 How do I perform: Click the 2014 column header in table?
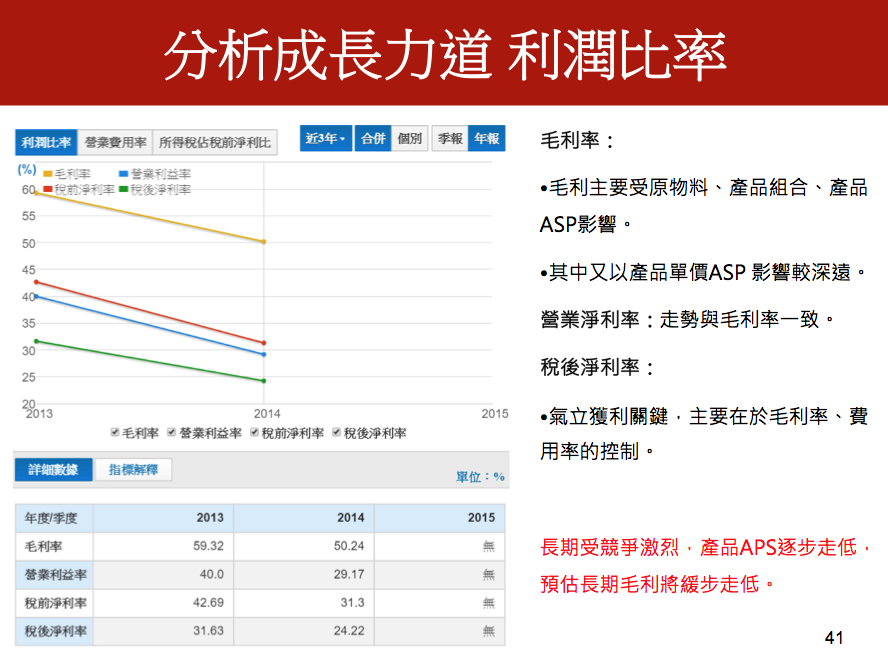[x=350, y=518]
